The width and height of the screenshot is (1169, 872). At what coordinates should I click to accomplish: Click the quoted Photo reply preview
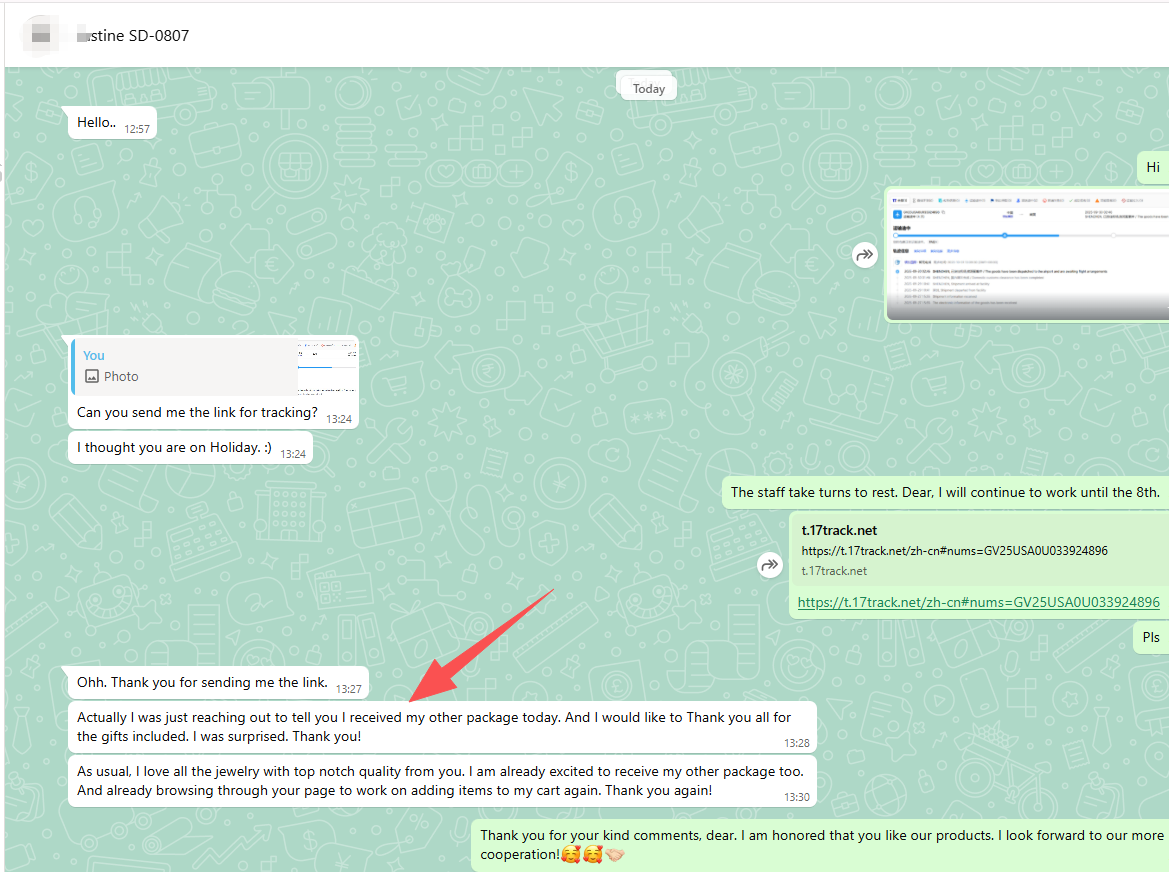(x=214, y=366)
